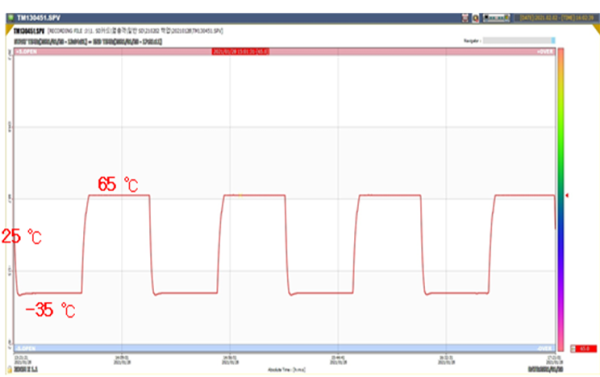Click the small icon beside the red value box
Screen dimensions: 600x377
pos(573,349)
